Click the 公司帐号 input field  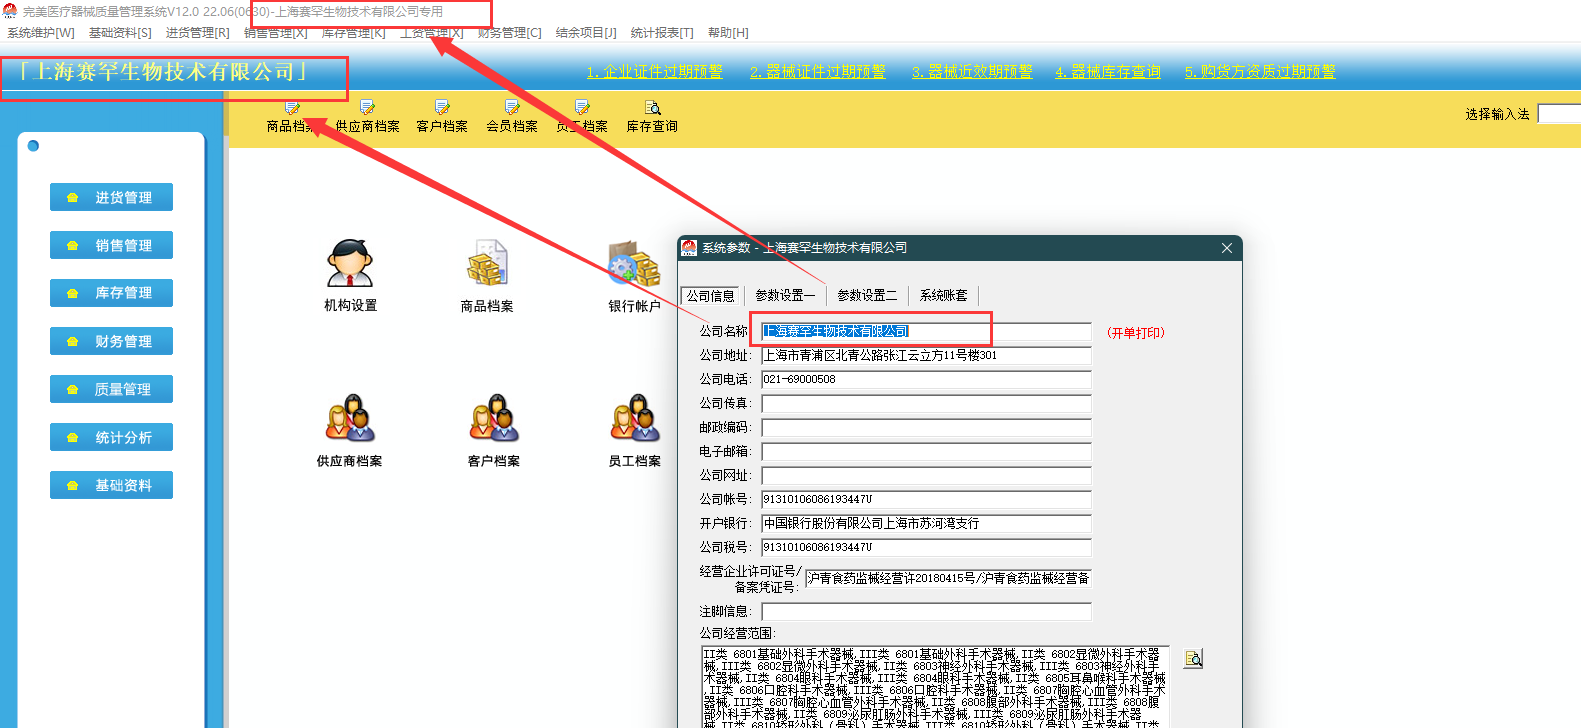tap(926, 499)
